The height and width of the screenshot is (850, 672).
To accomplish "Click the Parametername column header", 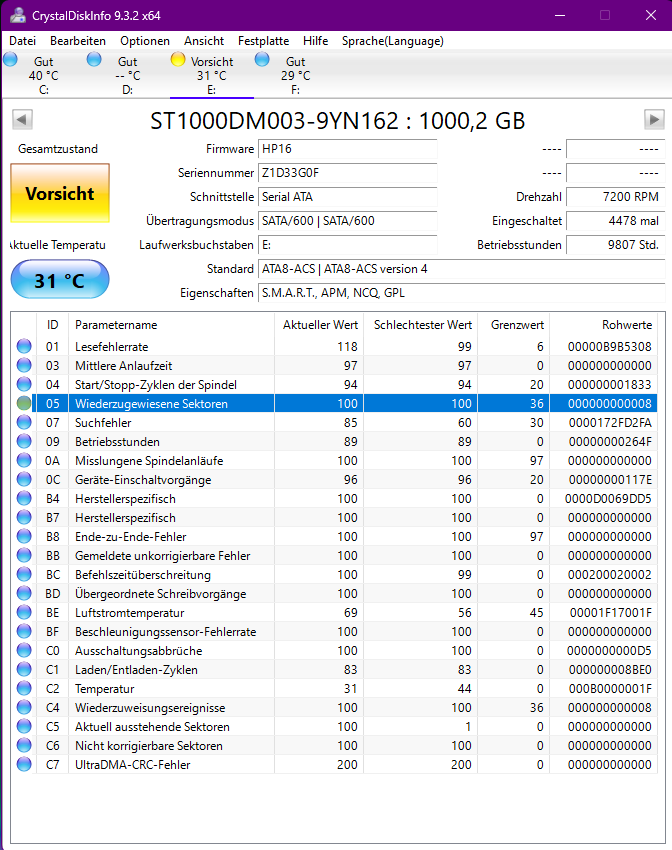I will (x=171, y=325).
